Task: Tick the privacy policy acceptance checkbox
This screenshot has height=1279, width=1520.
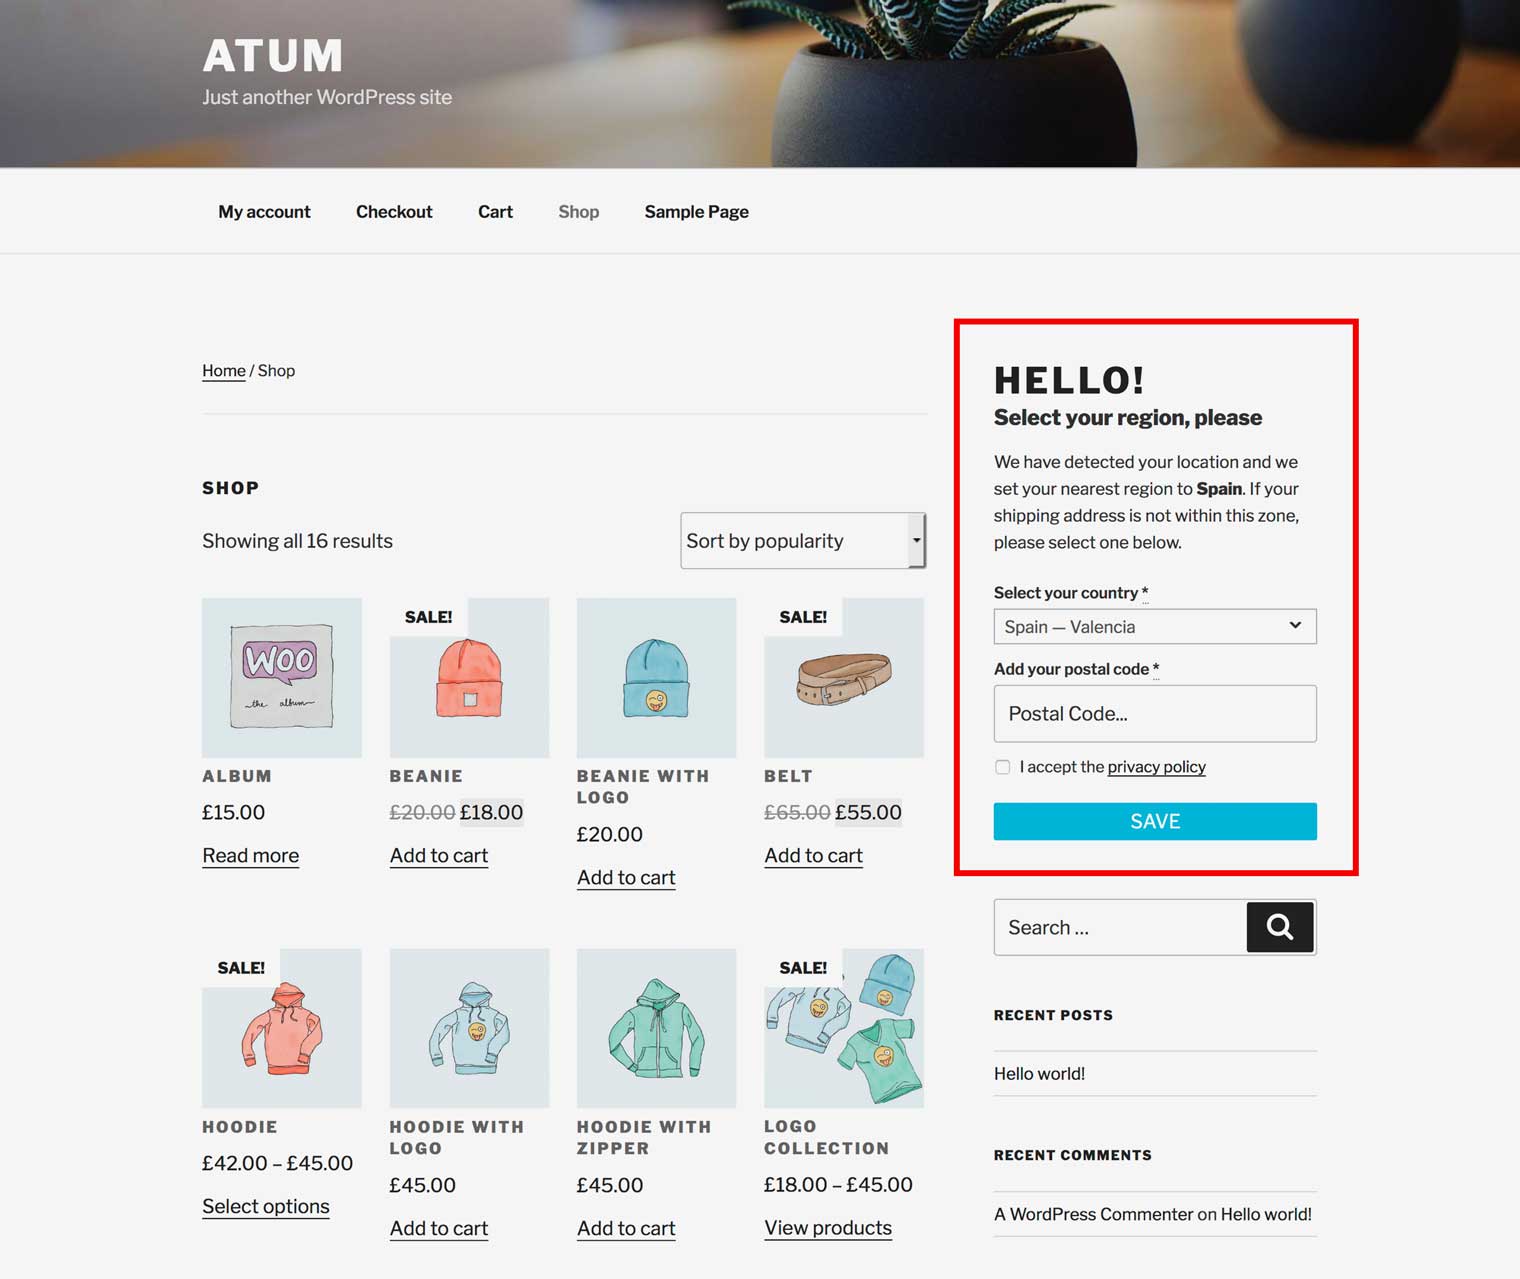Action: click(1002, 767)
